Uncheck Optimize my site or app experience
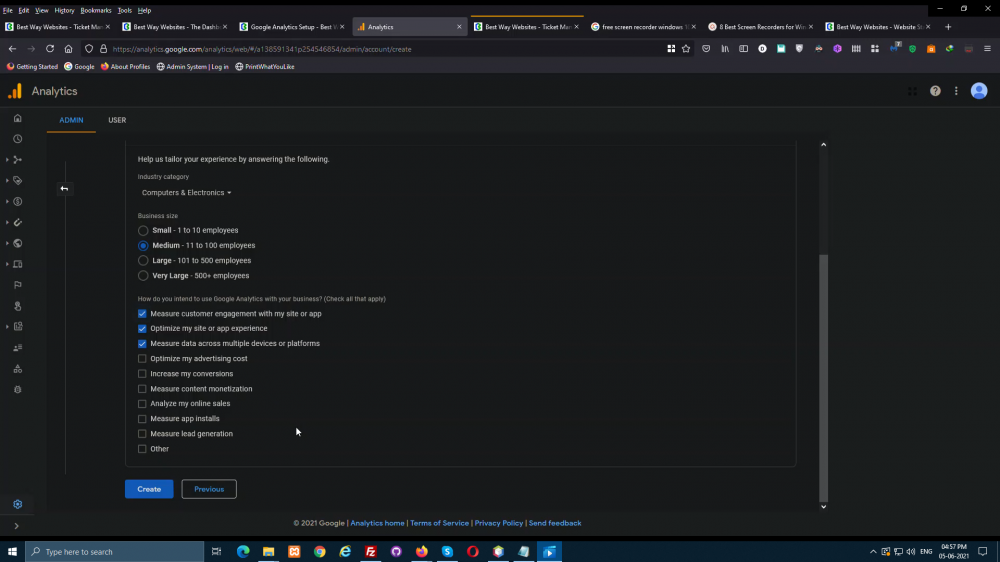The height and width of the screenshot is (562, 1000). tap(142, 329)
